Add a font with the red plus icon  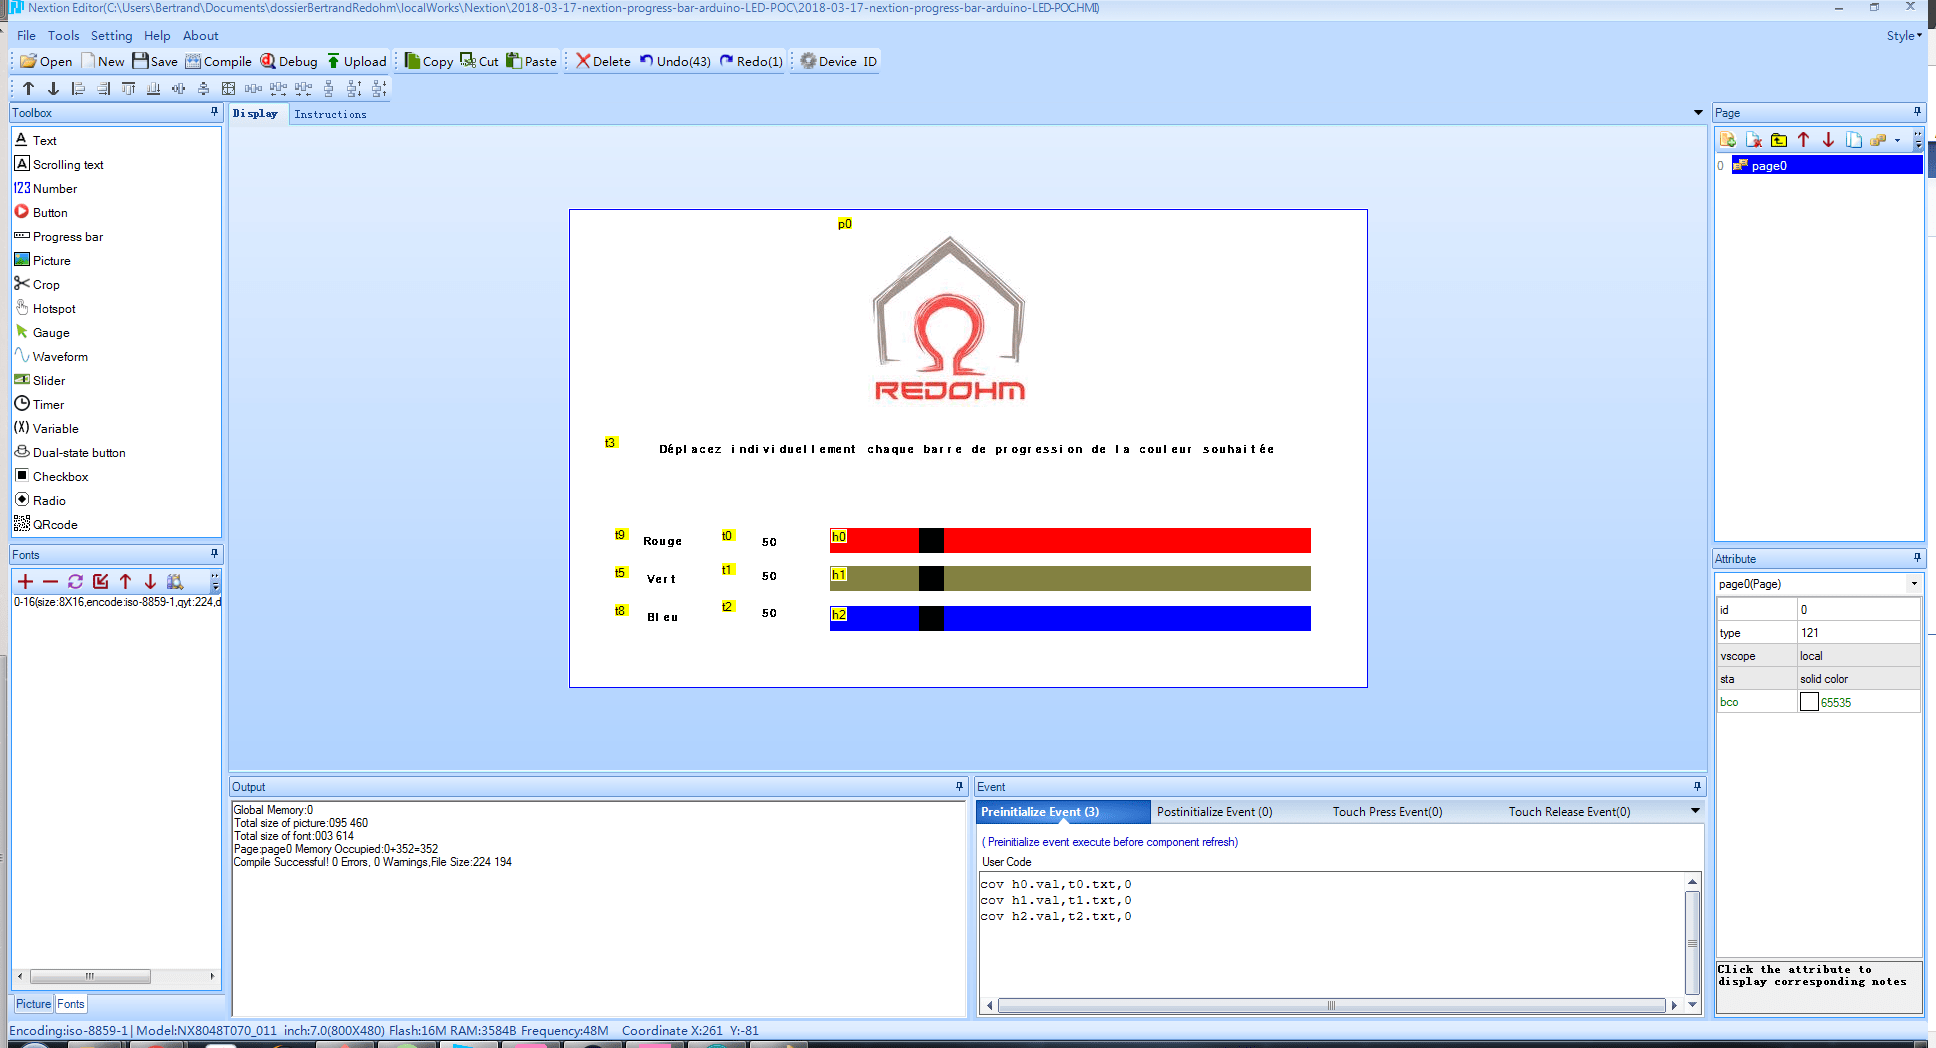[x=26, y=581]
